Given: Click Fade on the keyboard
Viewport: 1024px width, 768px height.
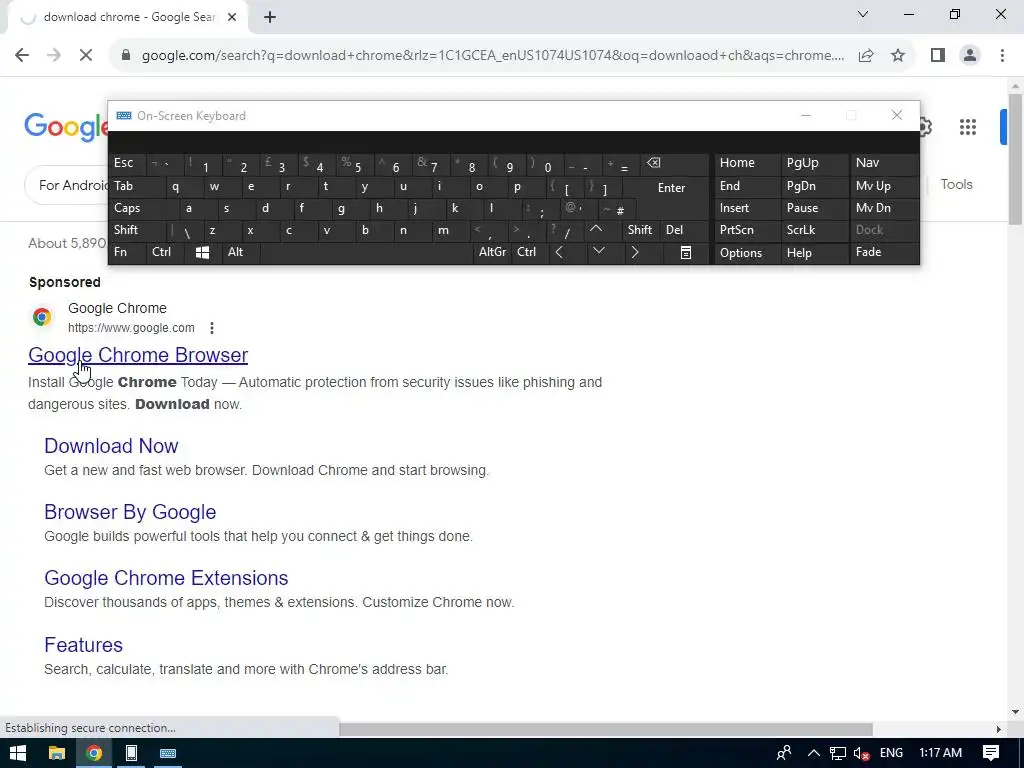Looking at the screenshot, I should [x=884, y=252].
